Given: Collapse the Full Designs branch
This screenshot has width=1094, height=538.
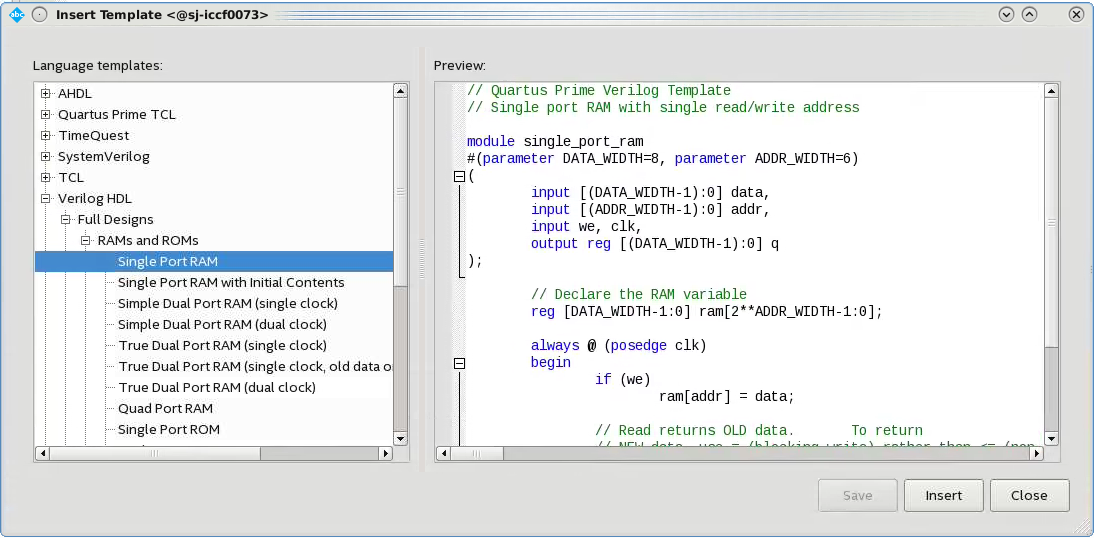Looking at the screenshot, I should (66, 219).
